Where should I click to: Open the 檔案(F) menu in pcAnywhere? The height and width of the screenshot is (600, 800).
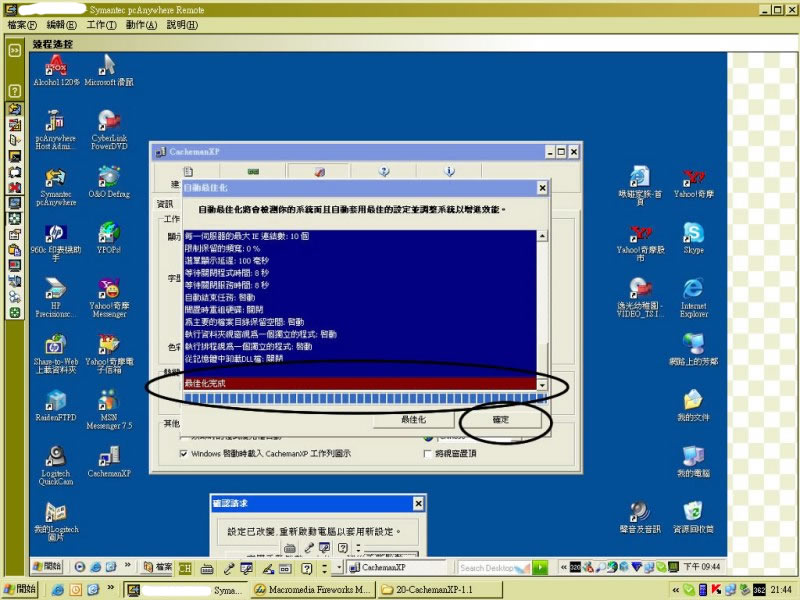pyautogui.click(x=22, y=24)
